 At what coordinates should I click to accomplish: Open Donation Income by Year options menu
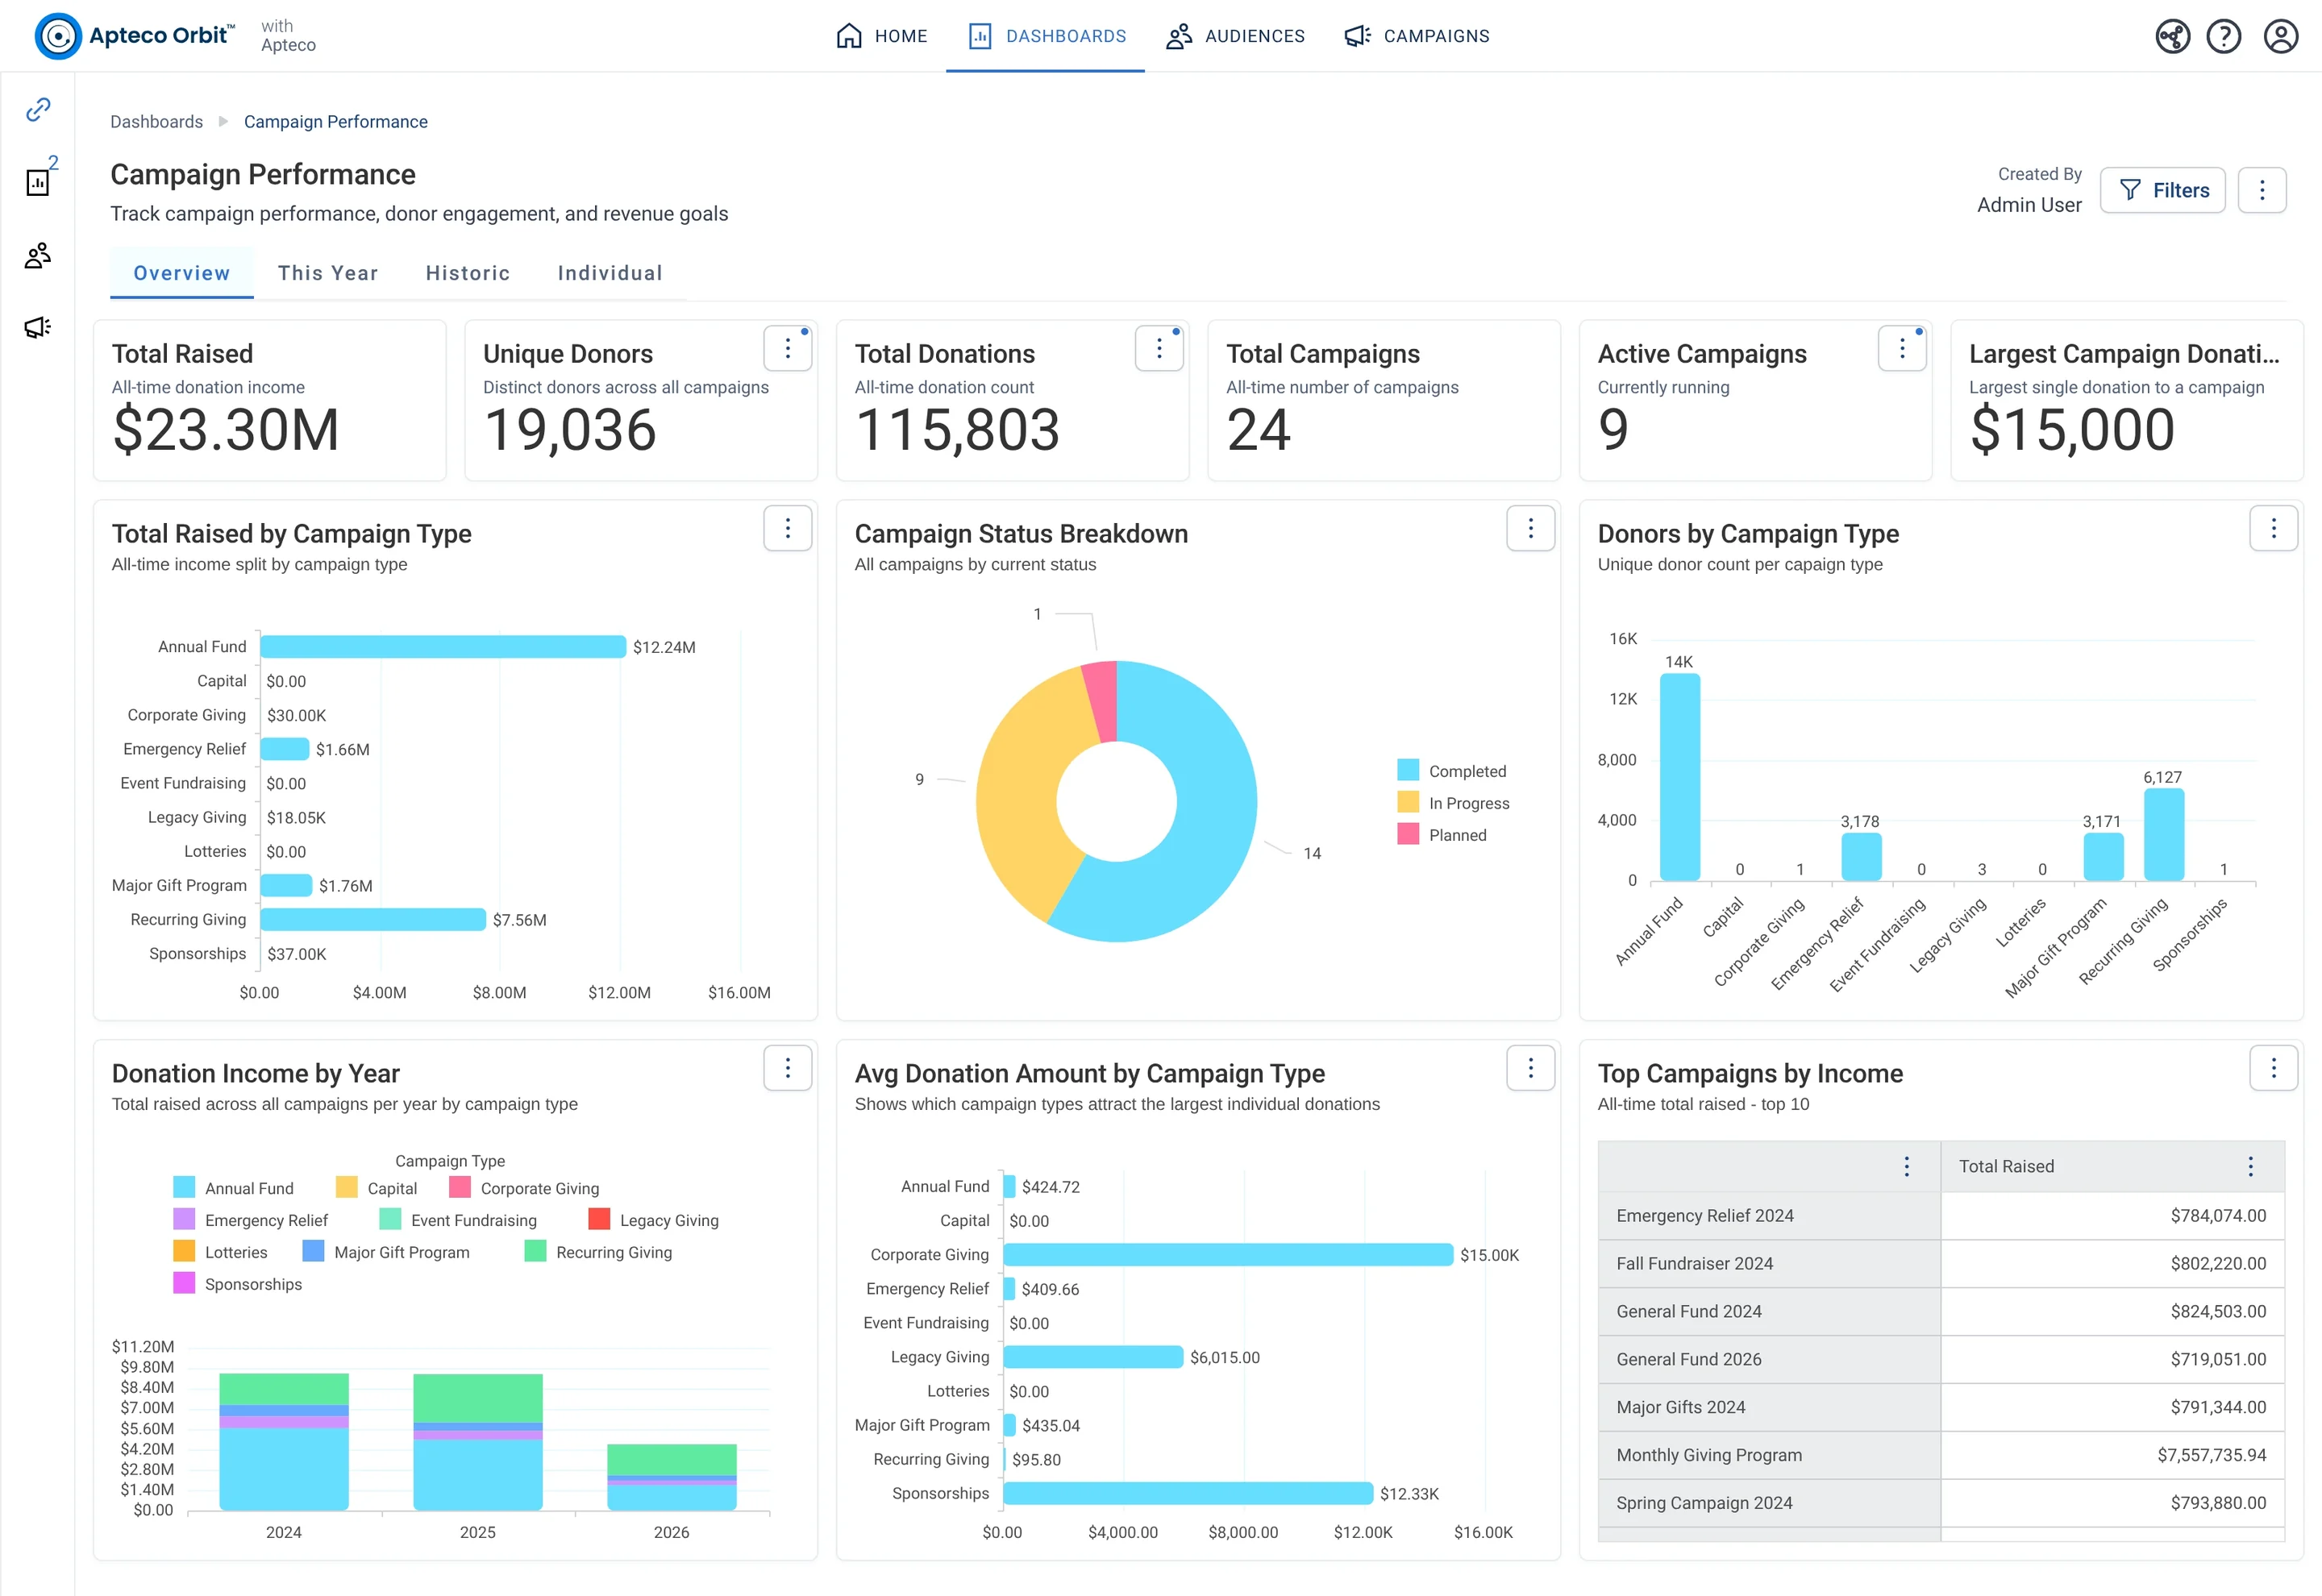(788, 1068)
